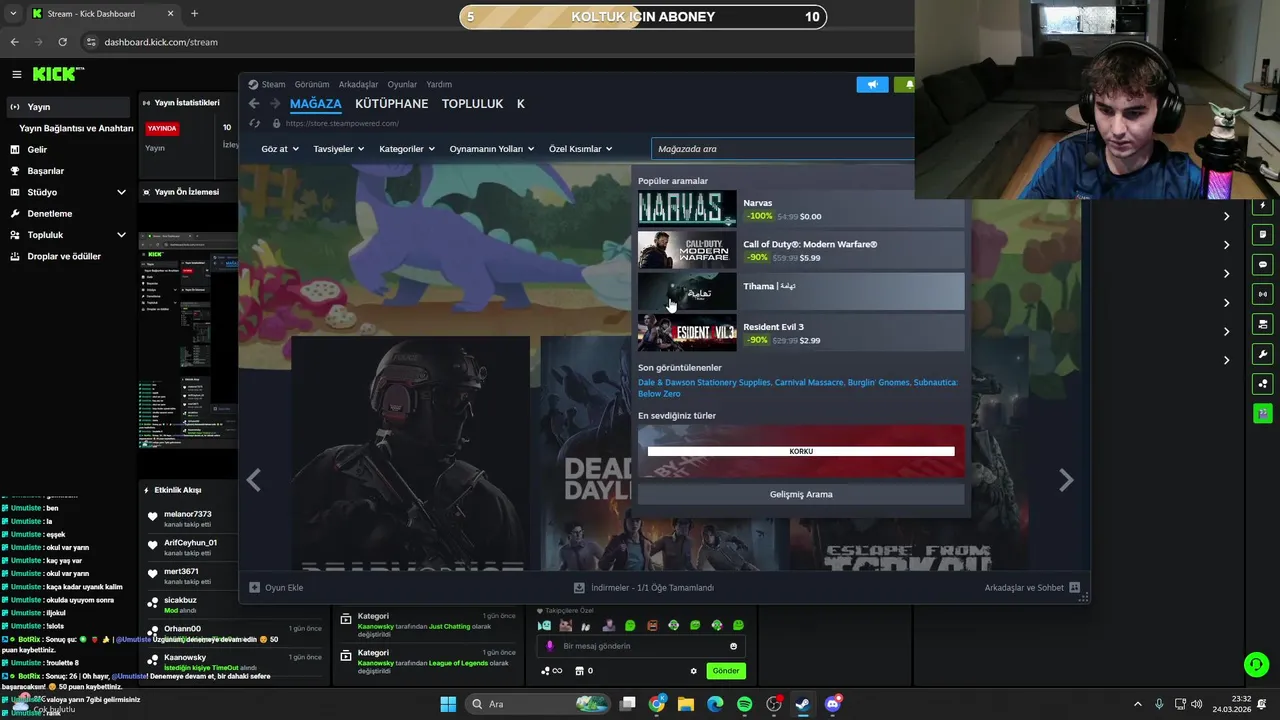Open the Kategoriler dropdown in Steam store

click(x=407, y=149)
